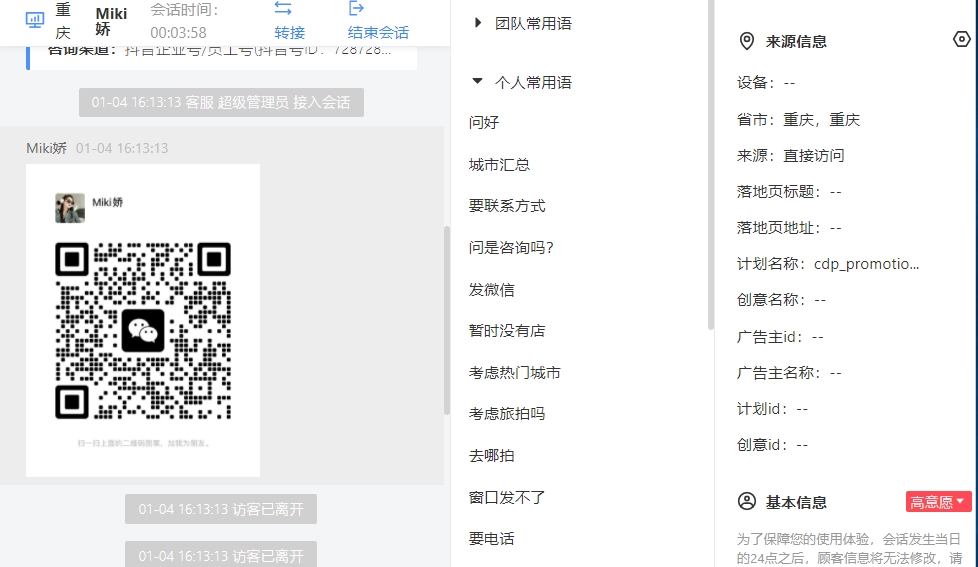The height and width of the screenshot is (567, 978).
Task: Click the 省市：重庆，重庆 row
Action: click(x=798, y=120)
